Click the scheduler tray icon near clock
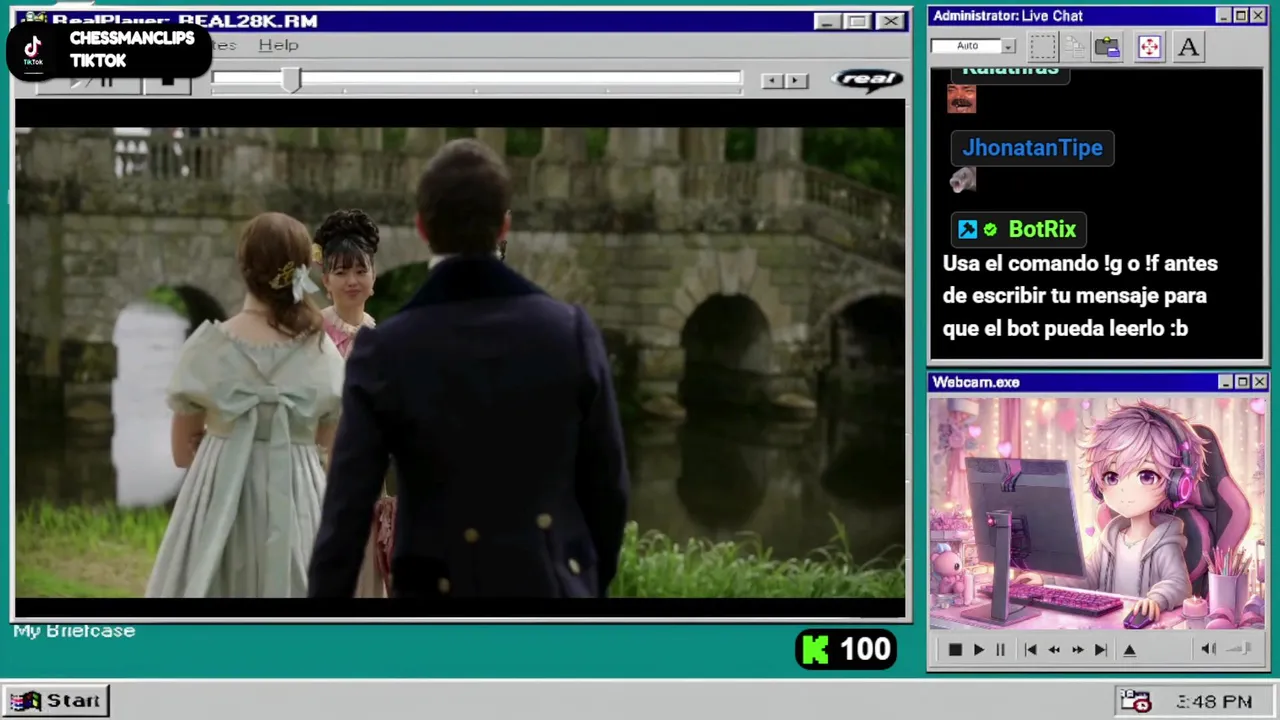Image resolution: width=1280 pixels, height=720 pixels. [x=1135, y=701]
